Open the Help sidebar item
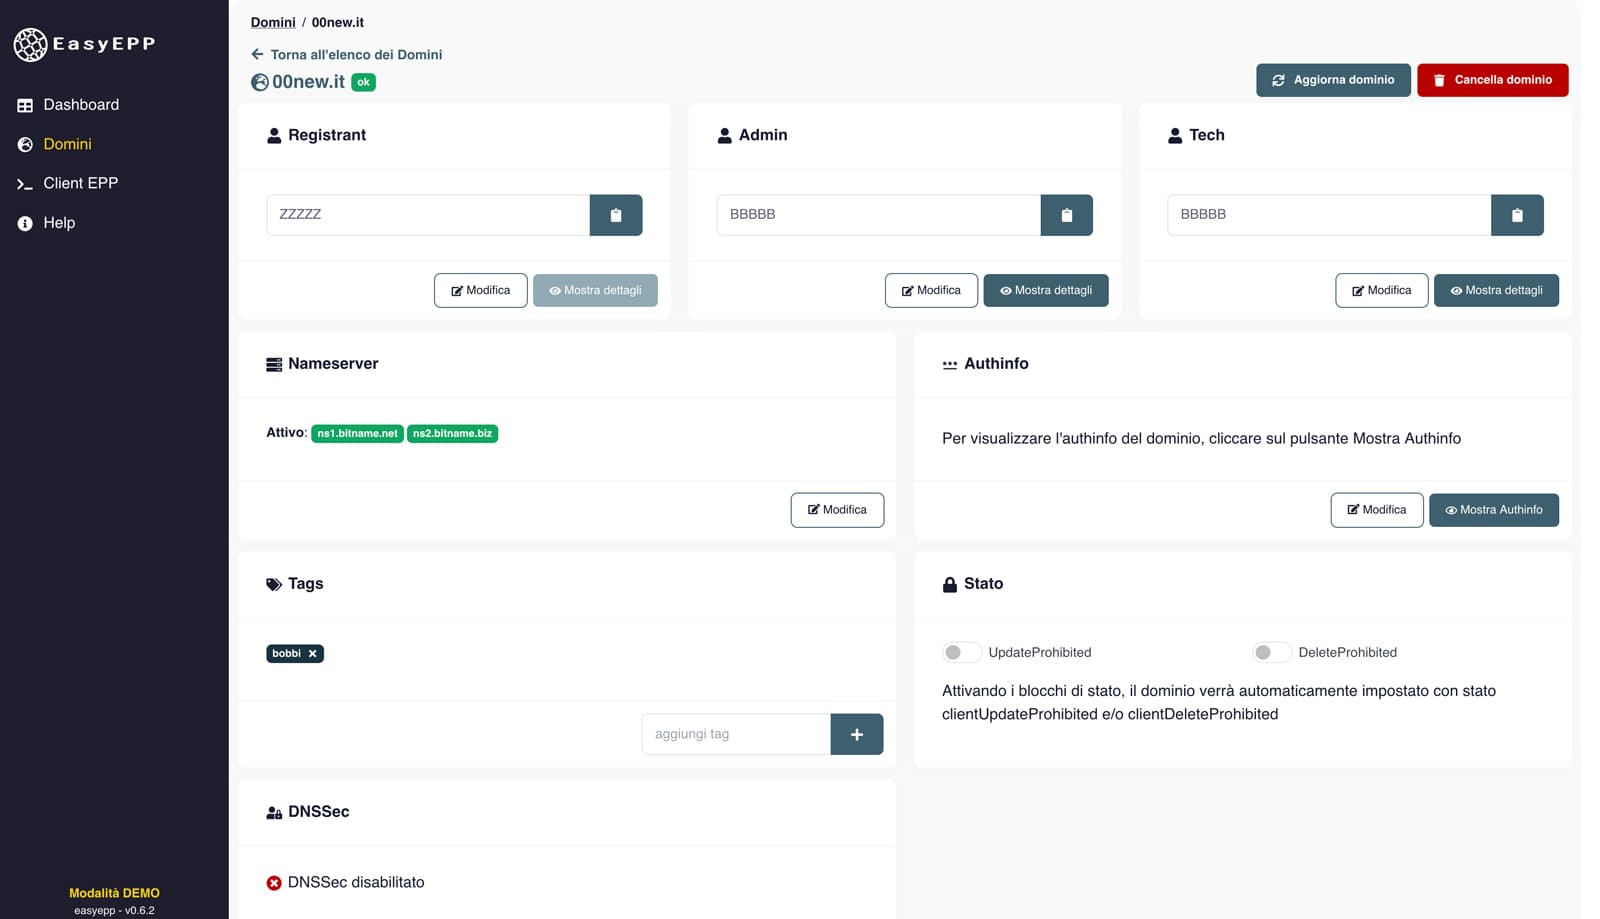Viewport: 1600px width, 919px height. tap(58, 223)
